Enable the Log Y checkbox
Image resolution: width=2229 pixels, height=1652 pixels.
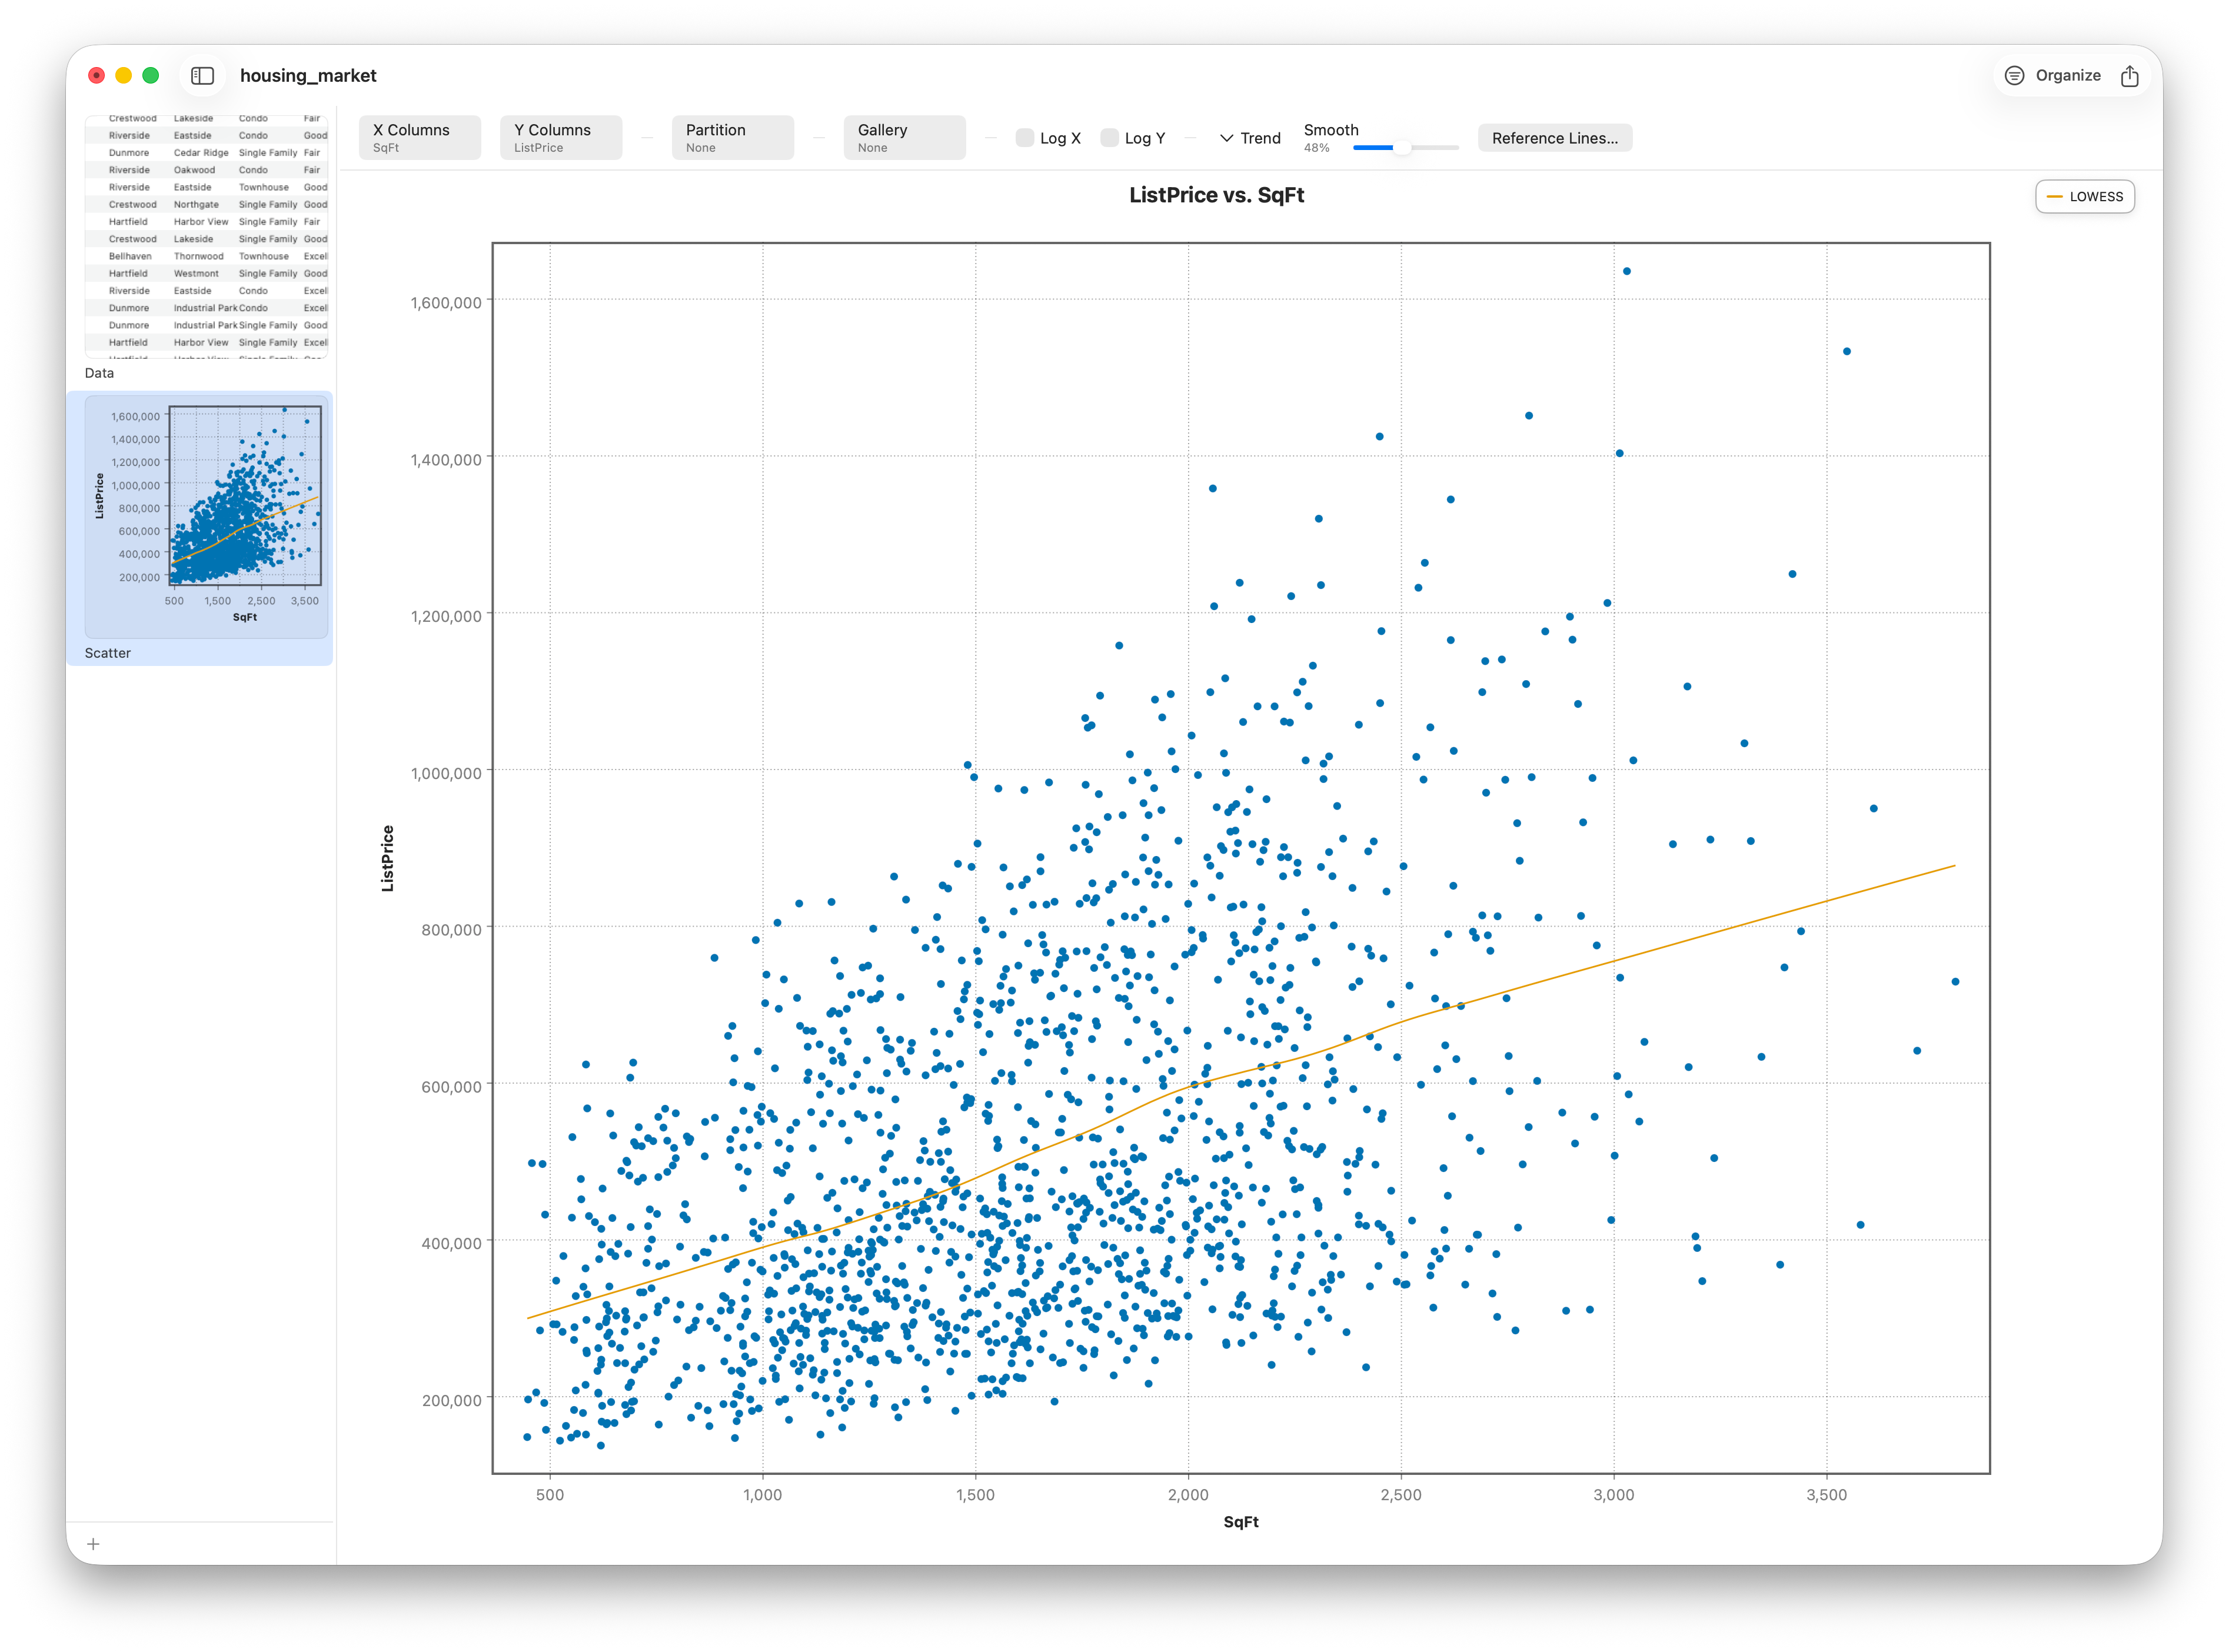coord(1110,138)
